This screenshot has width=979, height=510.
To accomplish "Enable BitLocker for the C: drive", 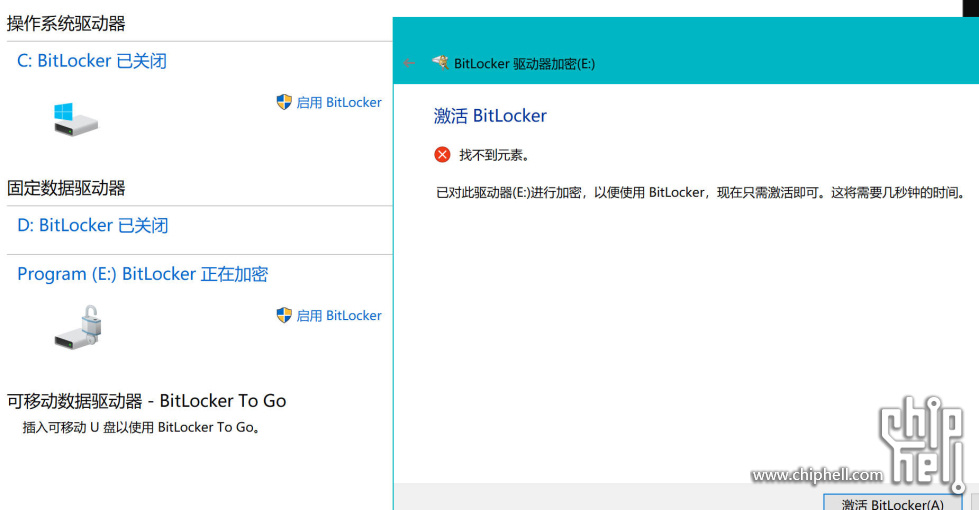I will click(339, 102).
